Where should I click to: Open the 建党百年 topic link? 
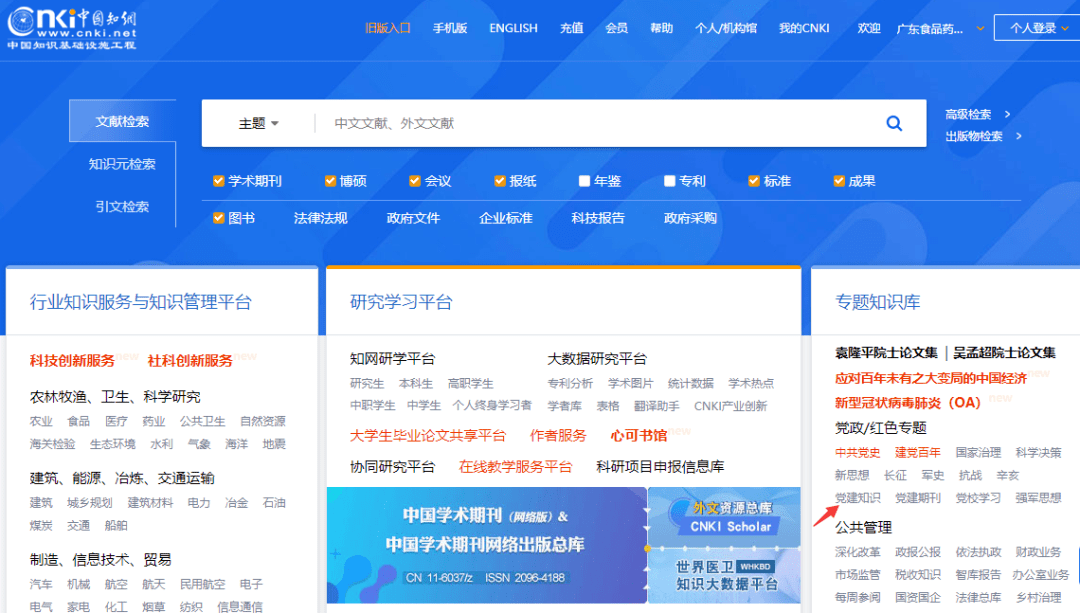point(917,453)
